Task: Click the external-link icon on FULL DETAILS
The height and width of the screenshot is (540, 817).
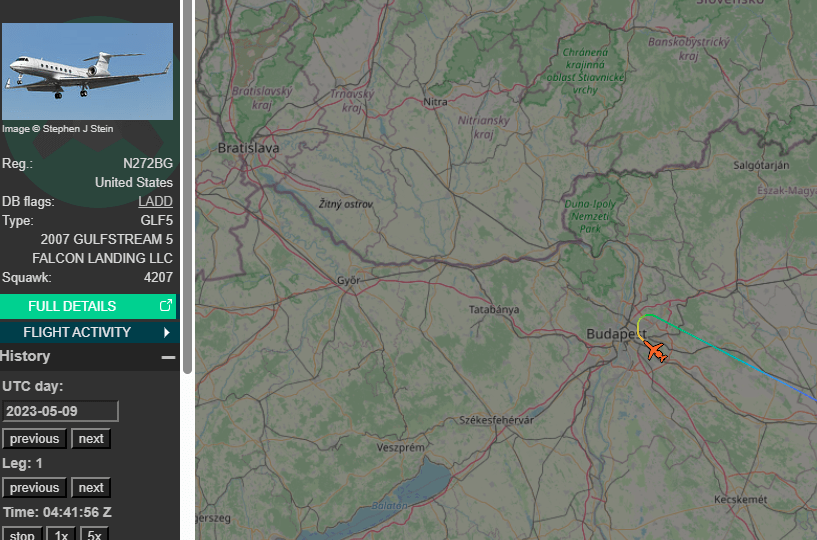Action: click(x=166, y=306)
